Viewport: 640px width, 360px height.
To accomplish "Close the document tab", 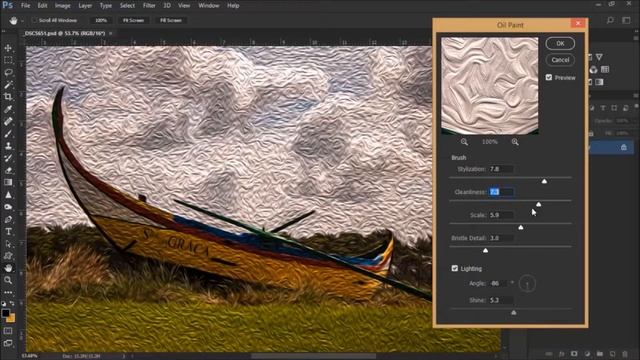I will 111,33.
